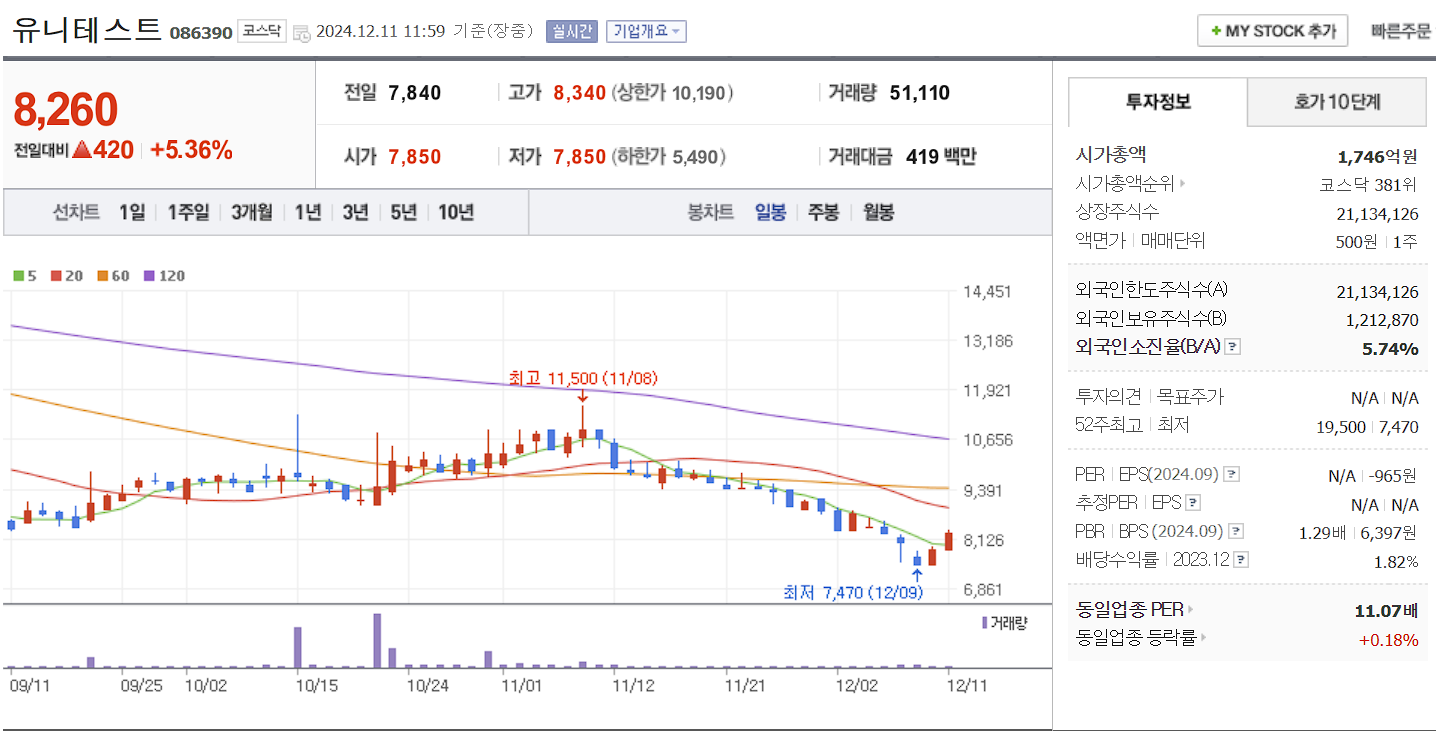Image resolution: width=1436 pixels, height=731 pixels.
Task: Click the 시가 7,850 value
Action: (x=415, y=157)
